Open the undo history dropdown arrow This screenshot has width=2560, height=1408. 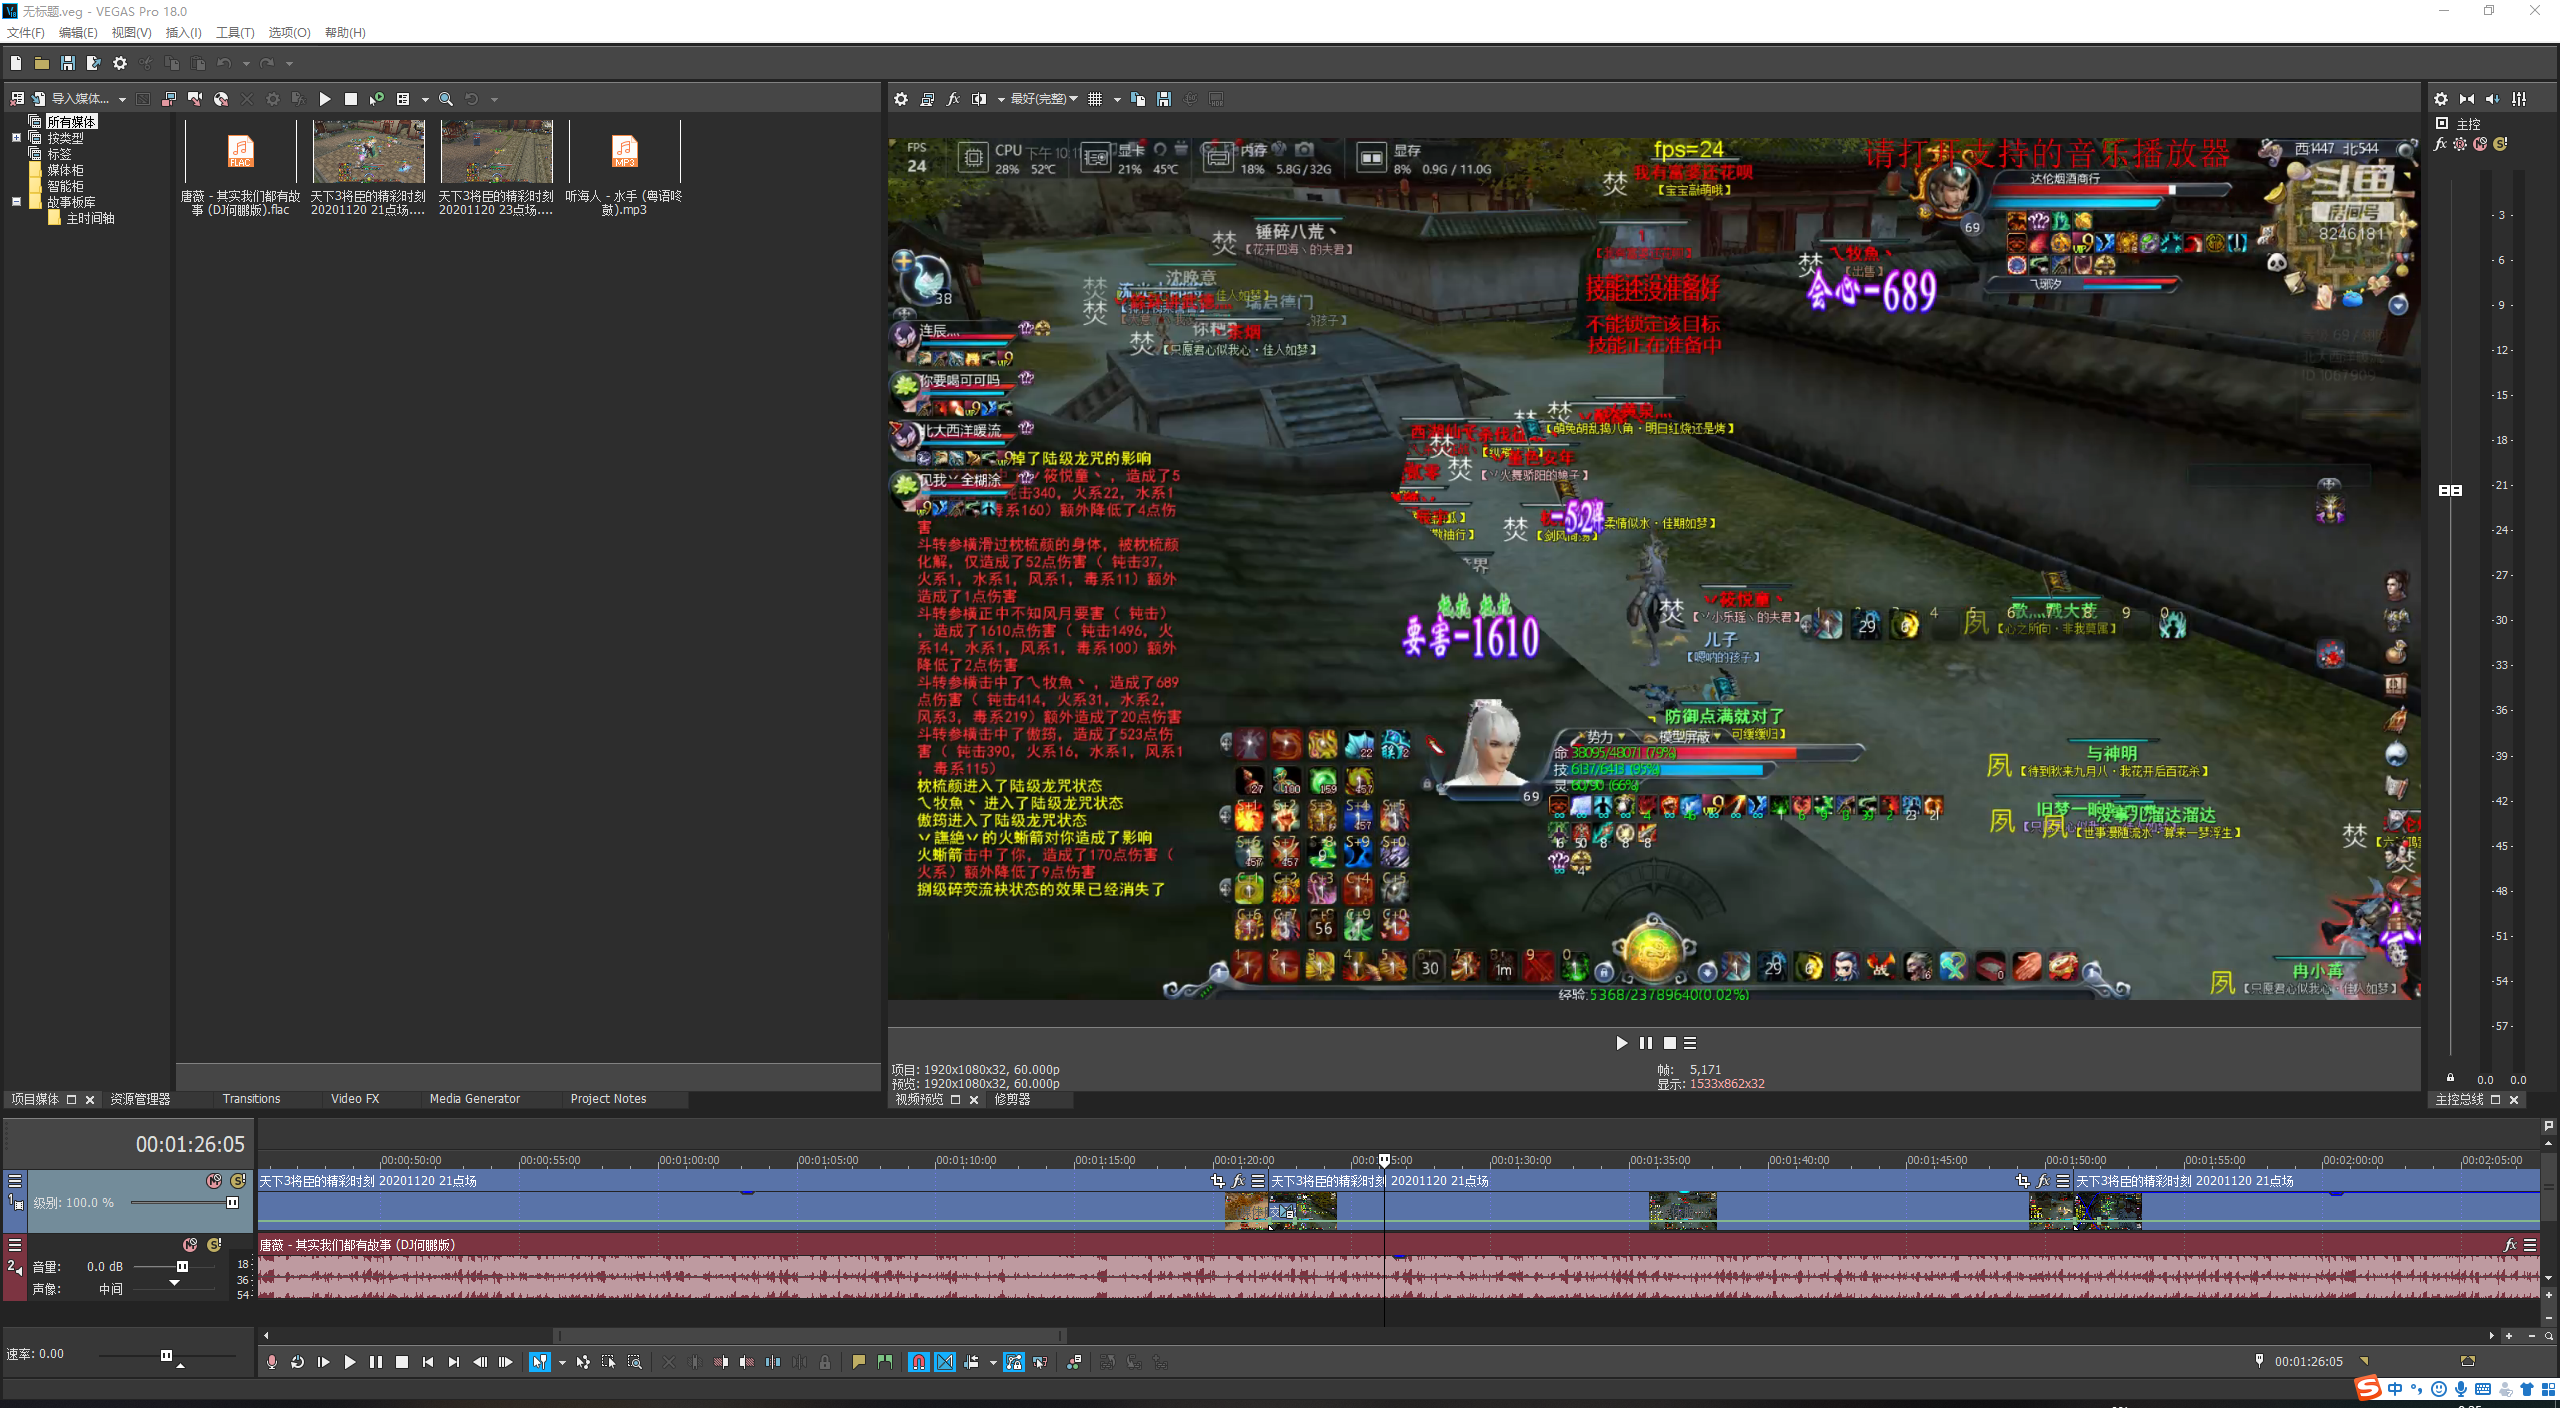[246, 63]
